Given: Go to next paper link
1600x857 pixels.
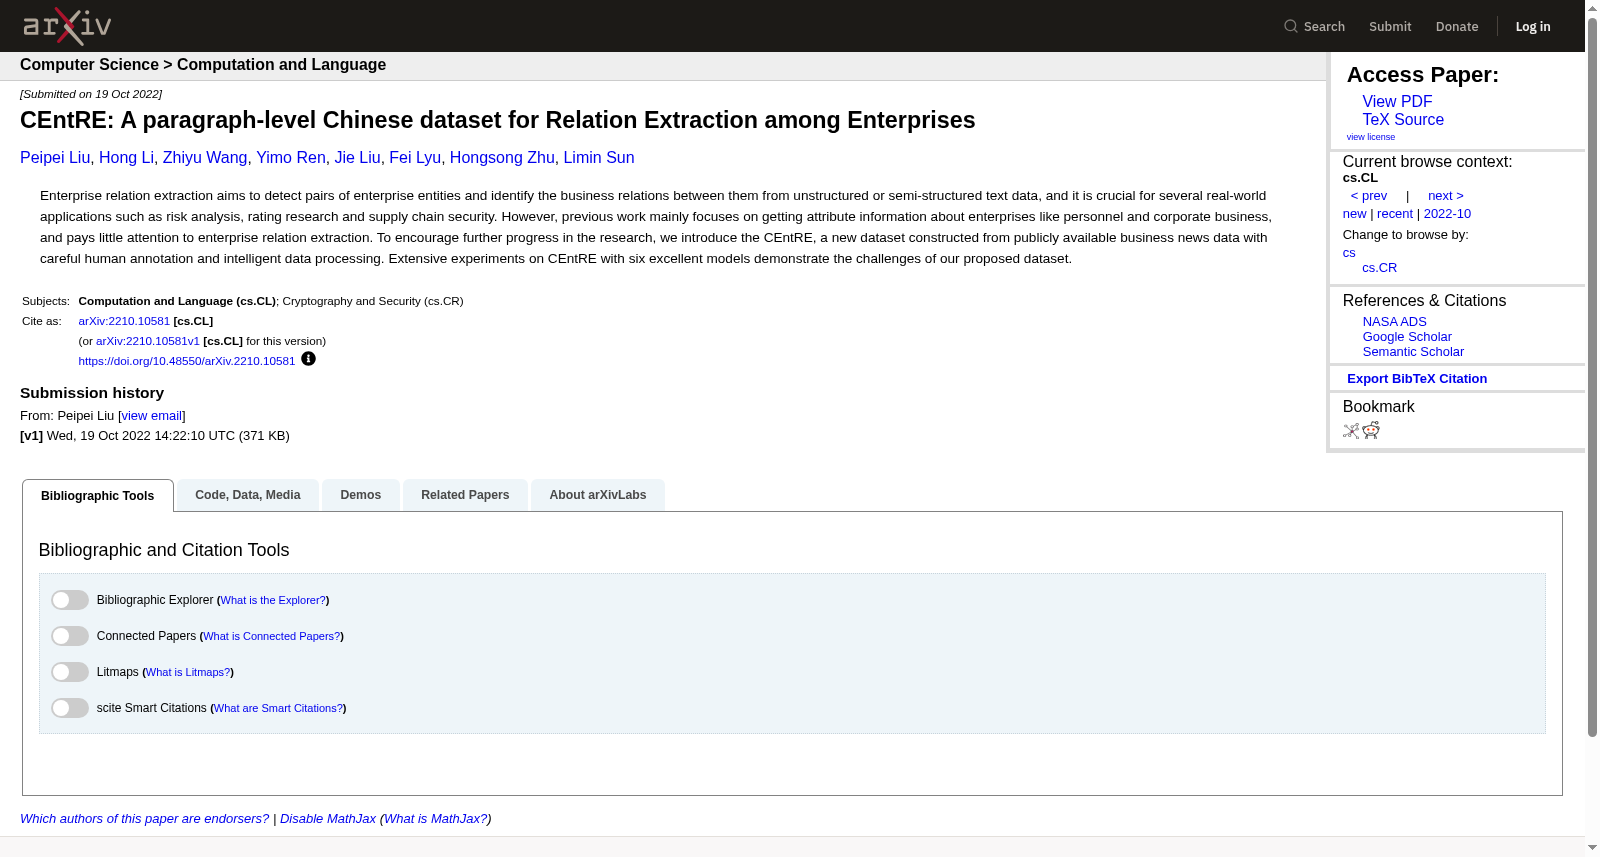Looking at the screenshot, I should click(1446, 196).
